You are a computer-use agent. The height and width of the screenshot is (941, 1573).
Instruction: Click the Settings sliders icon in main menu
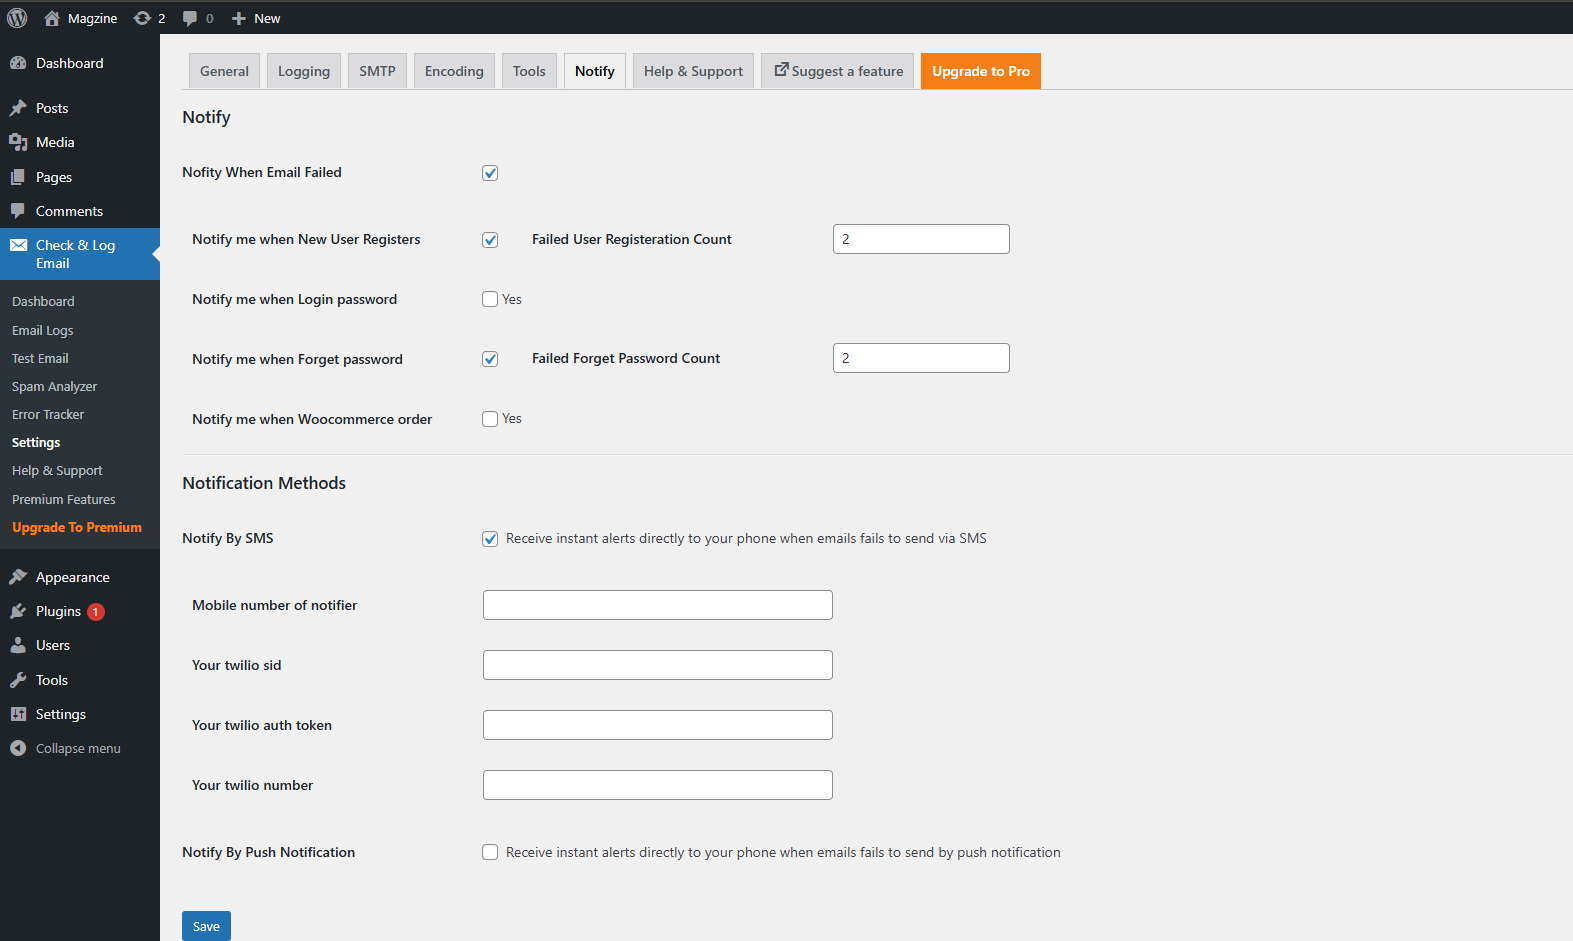(18, 714)
